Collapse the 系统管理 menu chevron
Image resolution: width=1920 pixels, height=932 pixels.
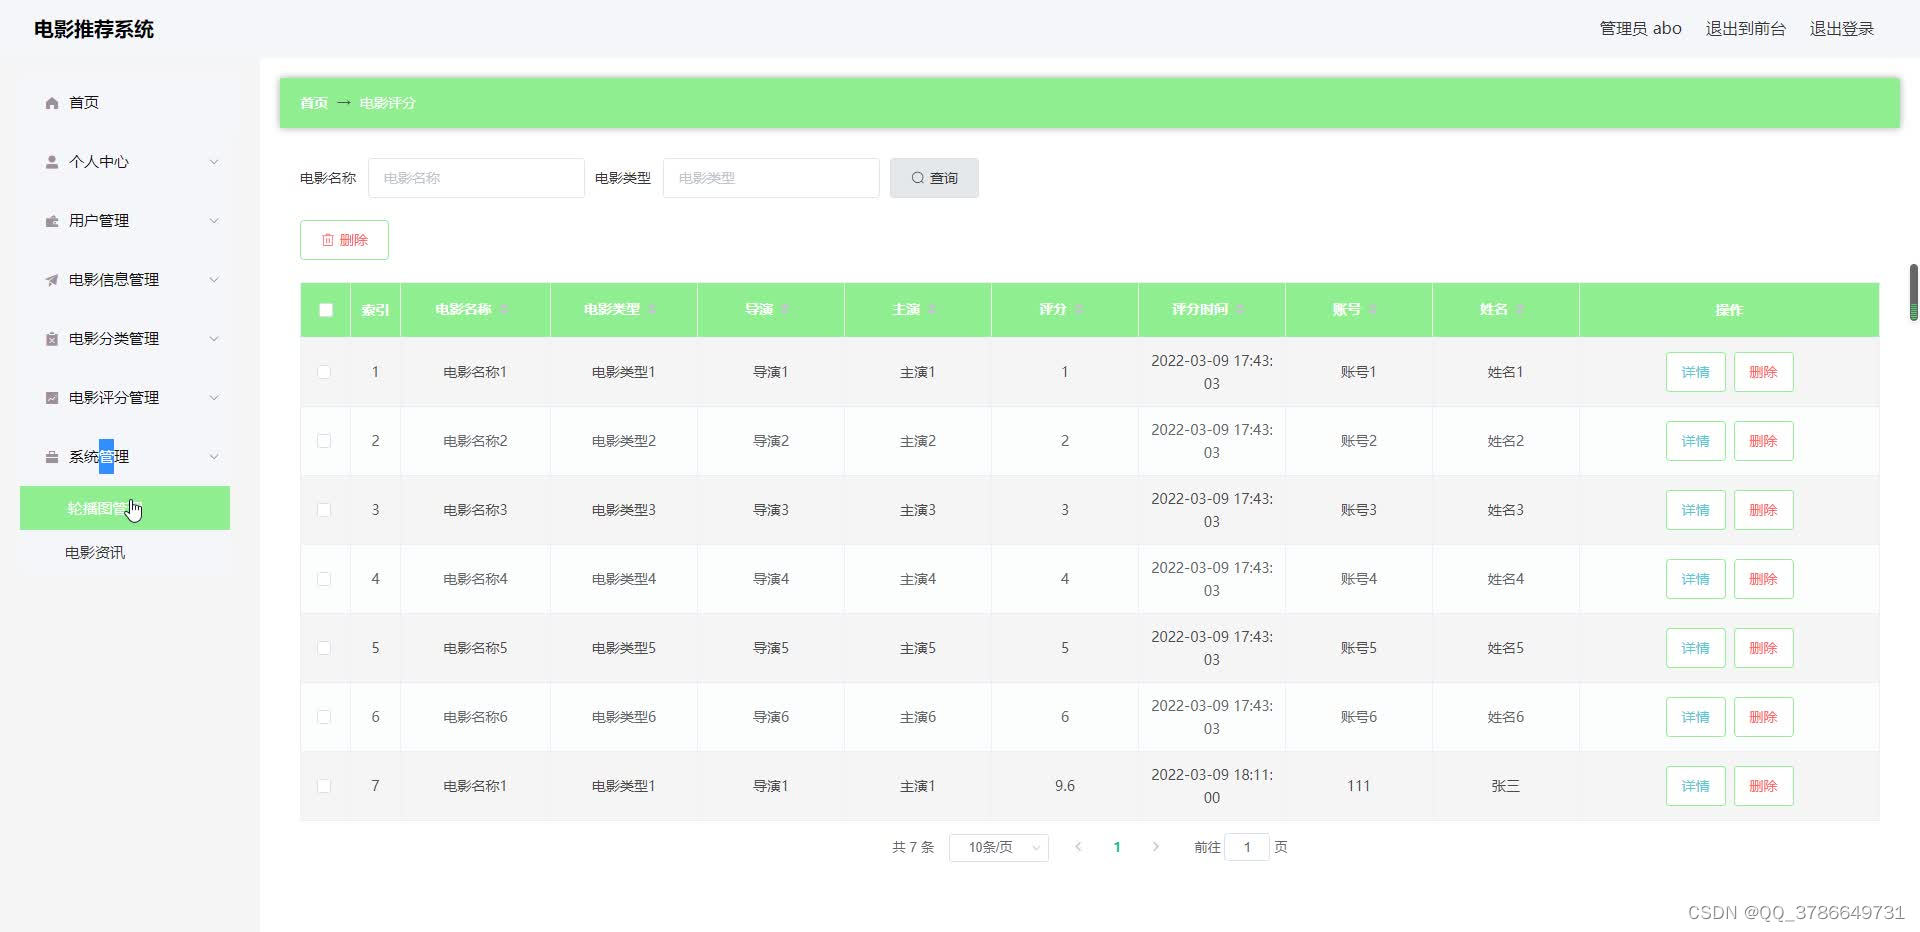[x=214, y=457]
